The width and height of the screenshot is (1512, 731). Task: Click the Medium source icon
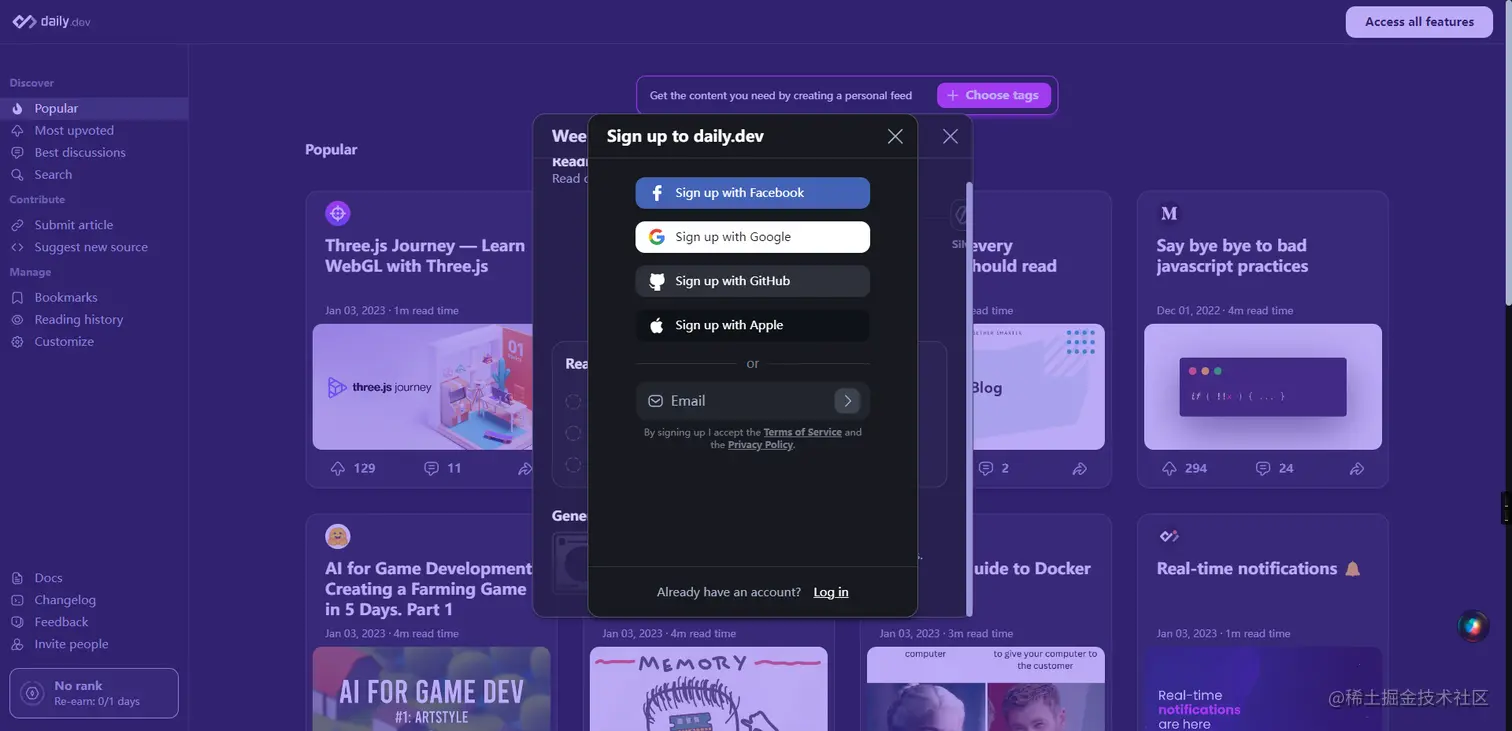(1169, 213)
